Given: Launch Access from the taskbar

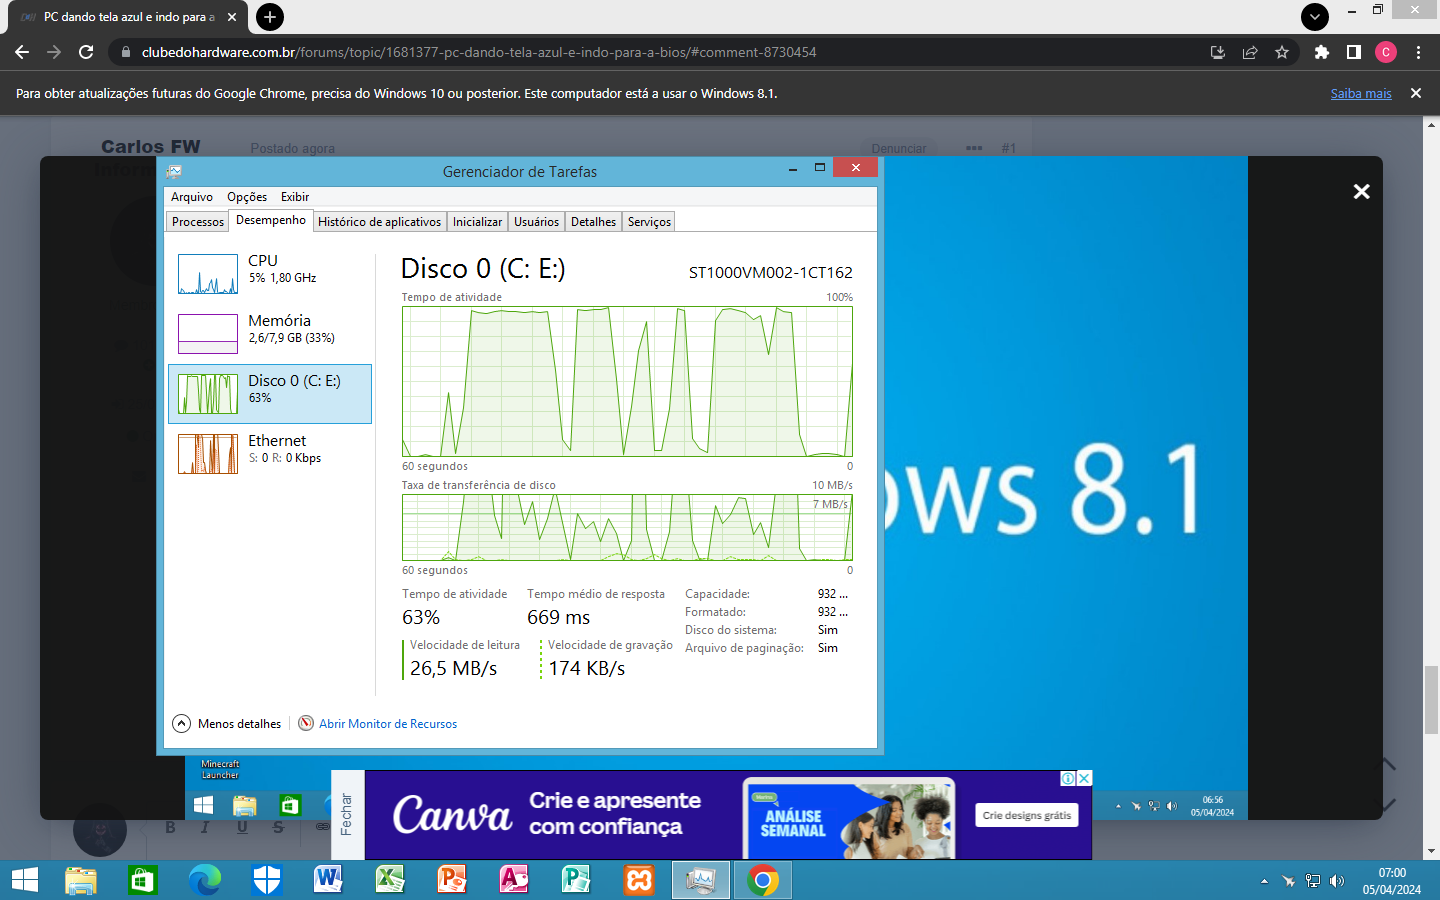Looking at the screenshot, I should pos(514,880).
